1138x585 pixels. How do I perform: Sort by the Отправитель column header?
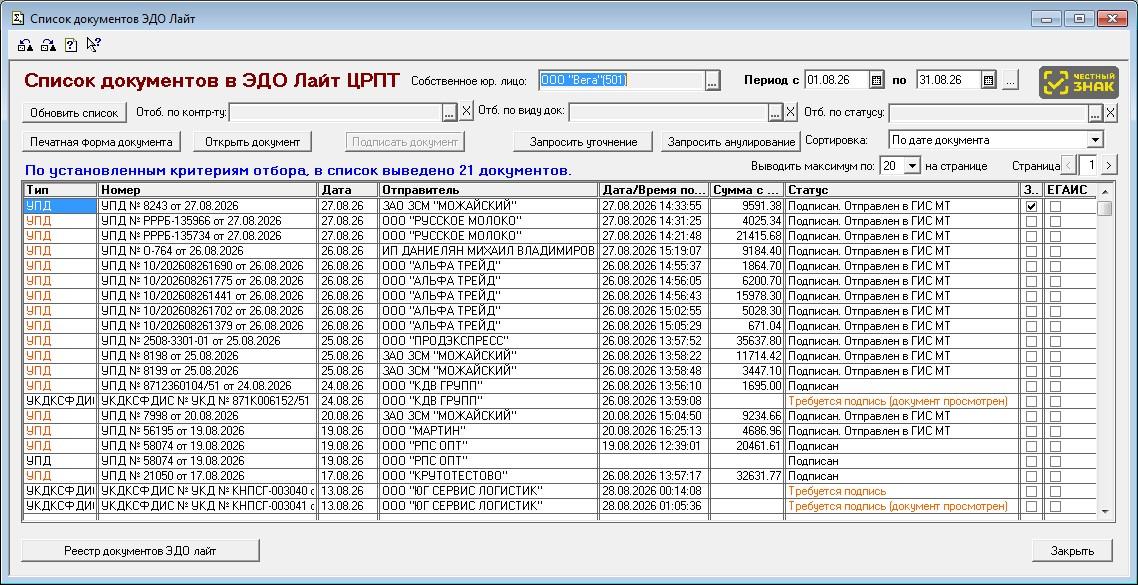488,190
